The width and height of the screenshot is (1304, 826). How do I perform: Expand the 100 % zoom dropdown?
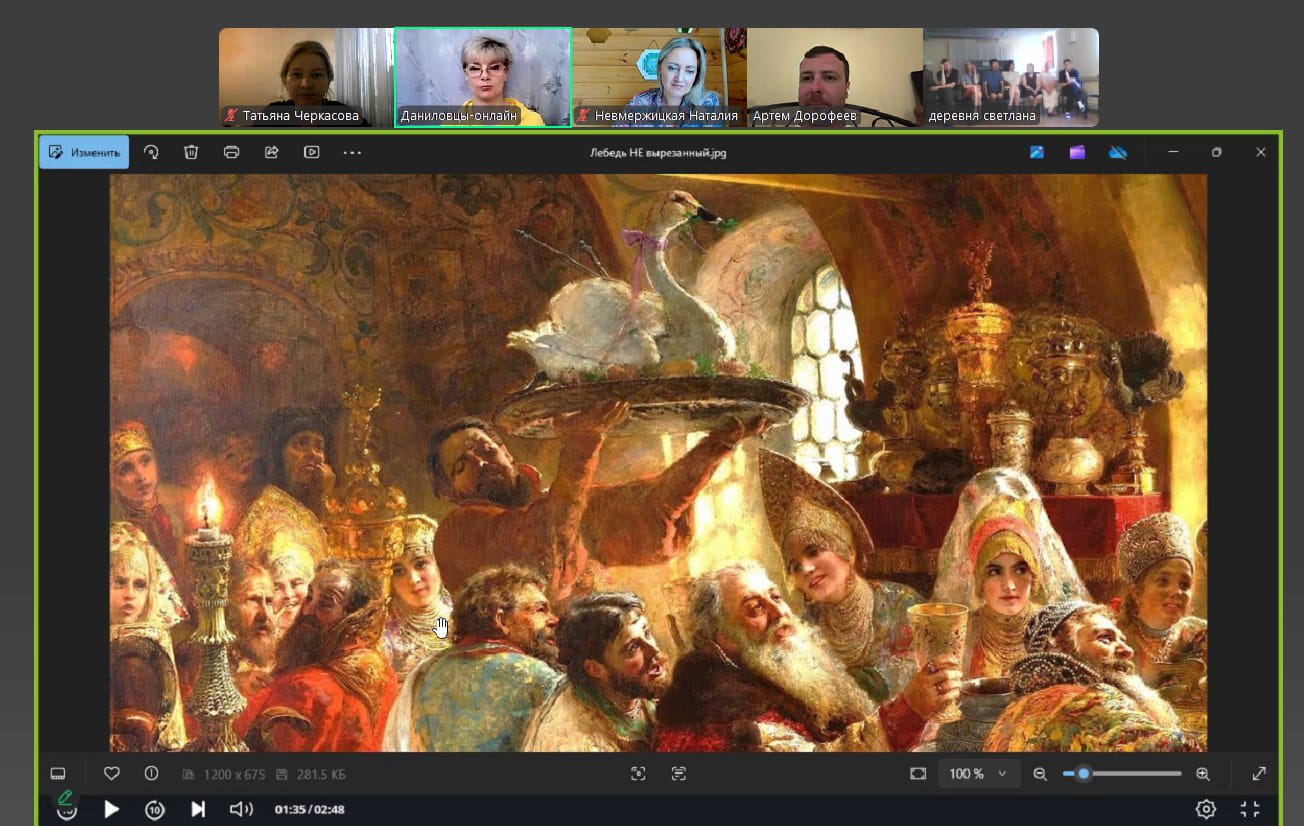tap(979, 773)
